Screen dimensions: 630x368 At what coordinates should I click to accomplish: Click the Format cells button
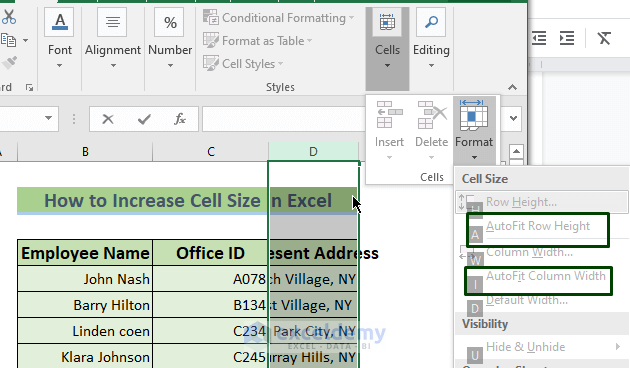(x=474, y=130)
